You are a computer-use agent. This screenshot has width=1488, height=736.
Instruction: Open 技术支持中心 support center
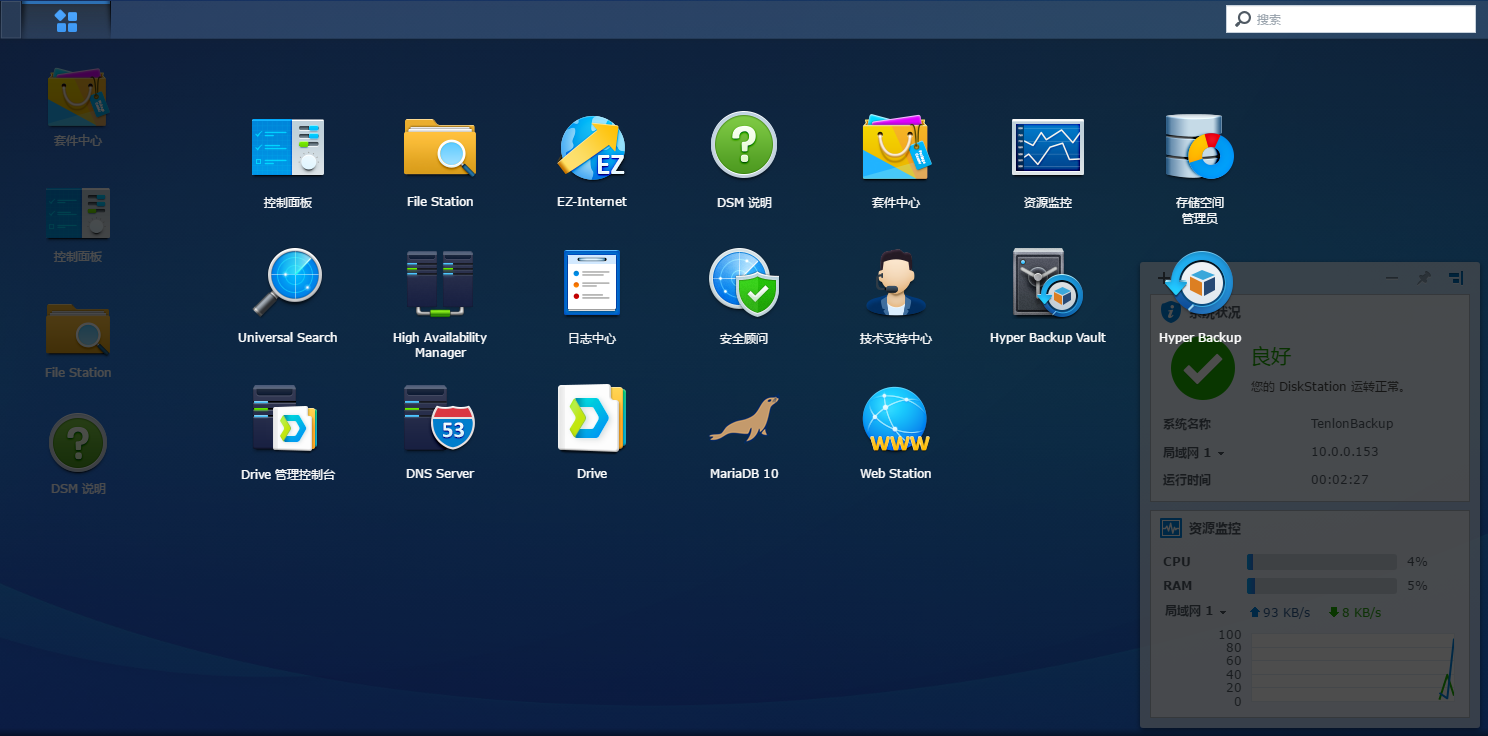click(x=896, y=283)
